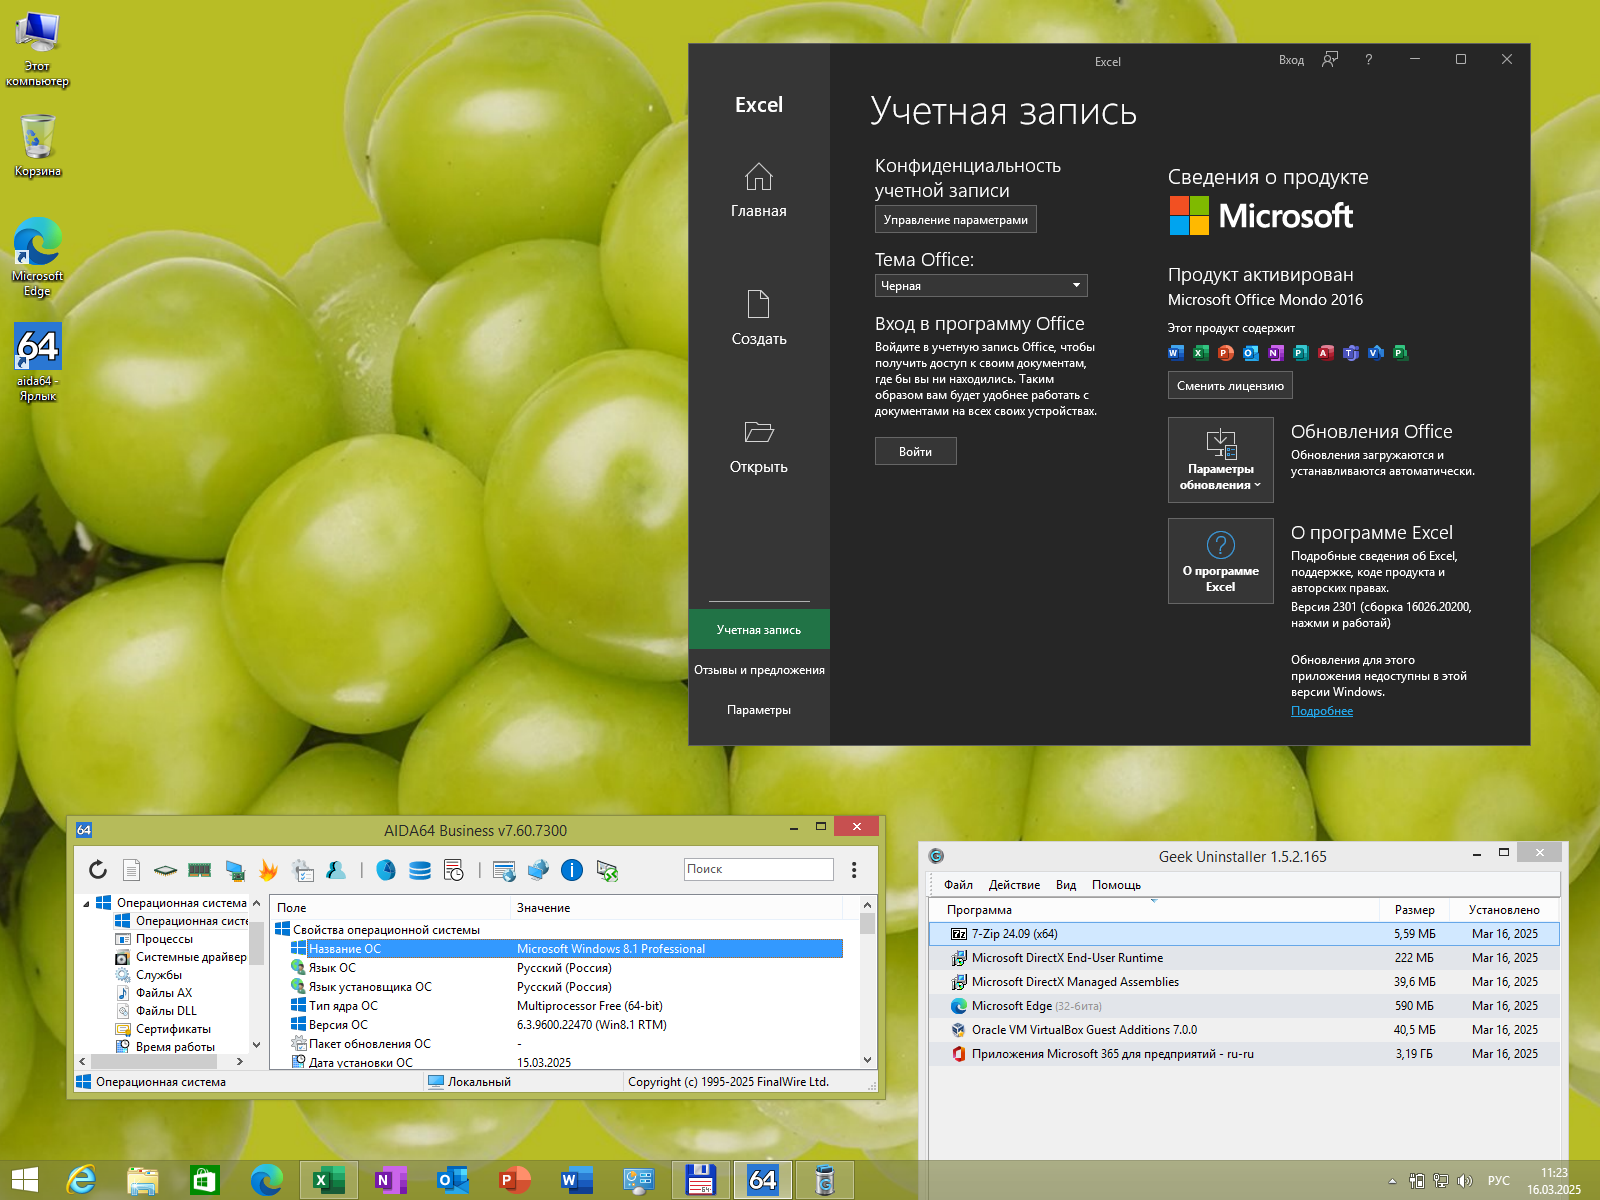Go to Главная in Excel sidebar

click(x=759, y=190)
